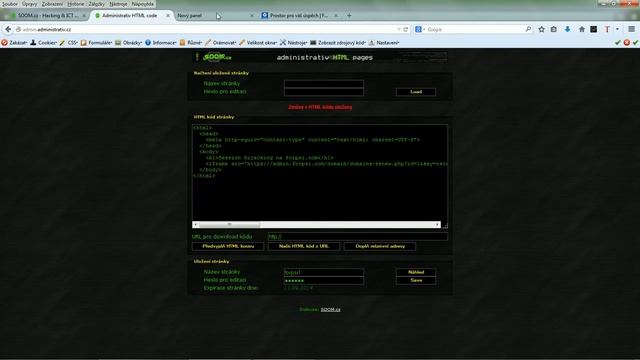This screenshot has height=360, width=640.
Task: Click the green checkmark left of red circle
Action: [x=618, y=42]
